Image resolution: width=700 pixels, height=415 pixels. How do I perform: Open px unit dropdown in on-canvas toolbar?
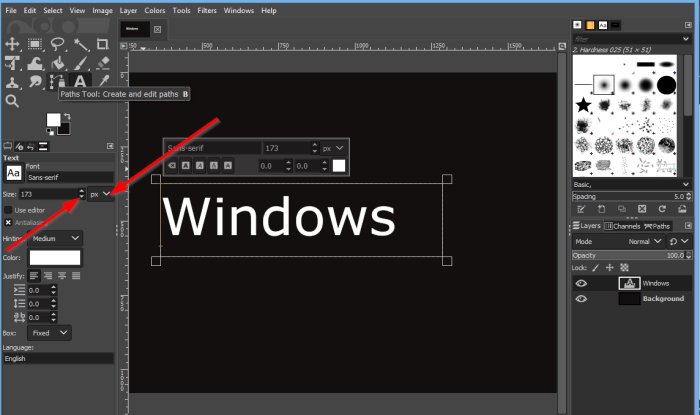[333, 148]
